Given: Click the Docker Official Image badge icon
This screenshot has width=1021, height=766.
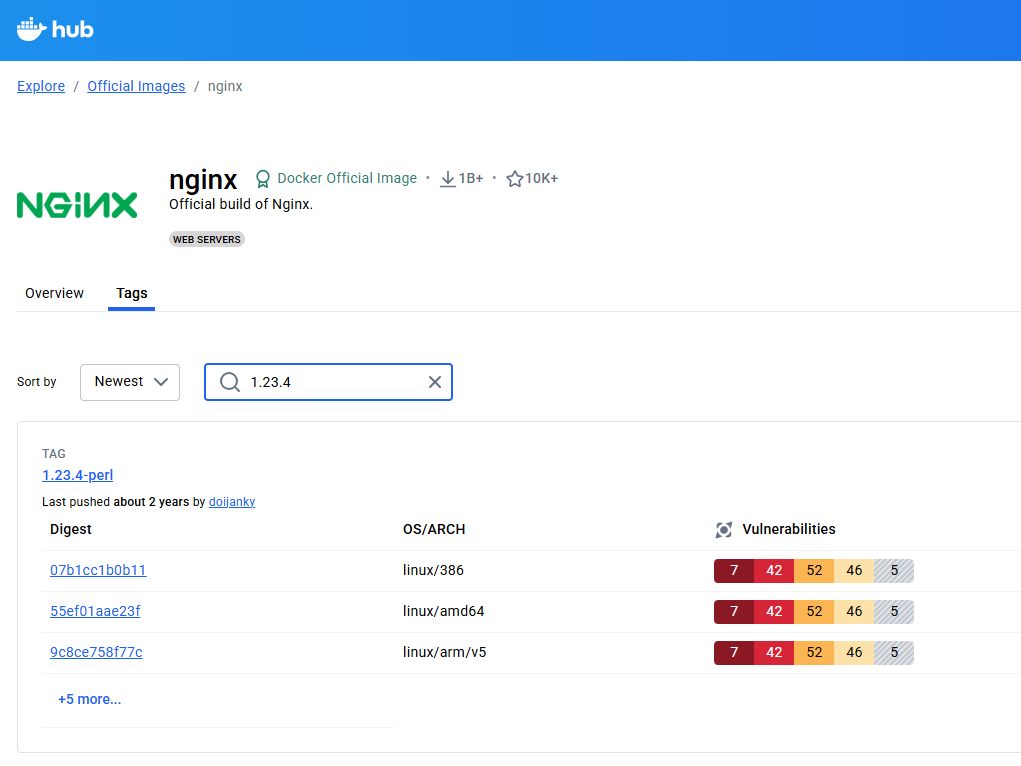Looking at the screenshot, I should click(262, 179).
